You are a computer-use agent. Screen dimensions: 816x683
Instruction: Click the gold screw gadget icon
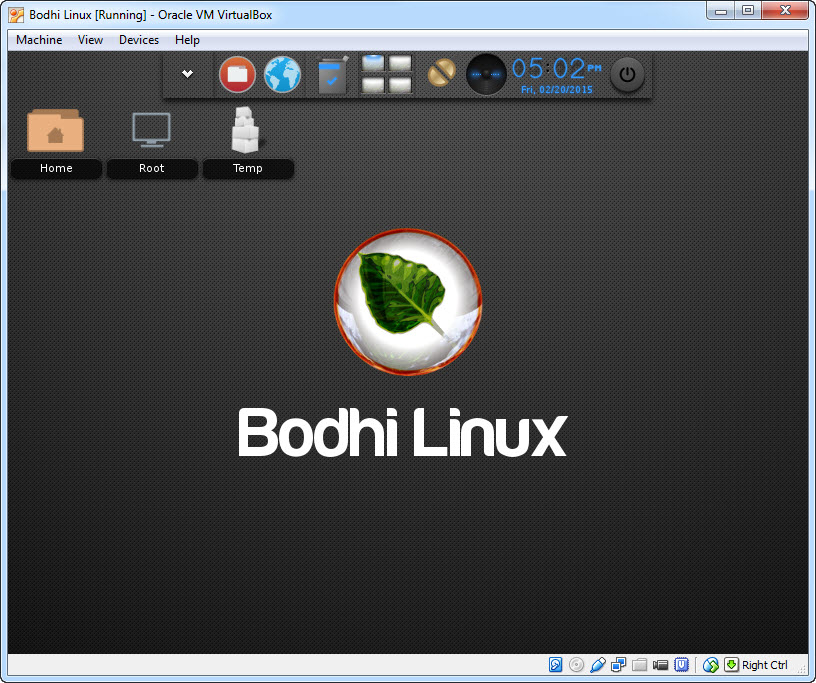(x=441, y=73)
